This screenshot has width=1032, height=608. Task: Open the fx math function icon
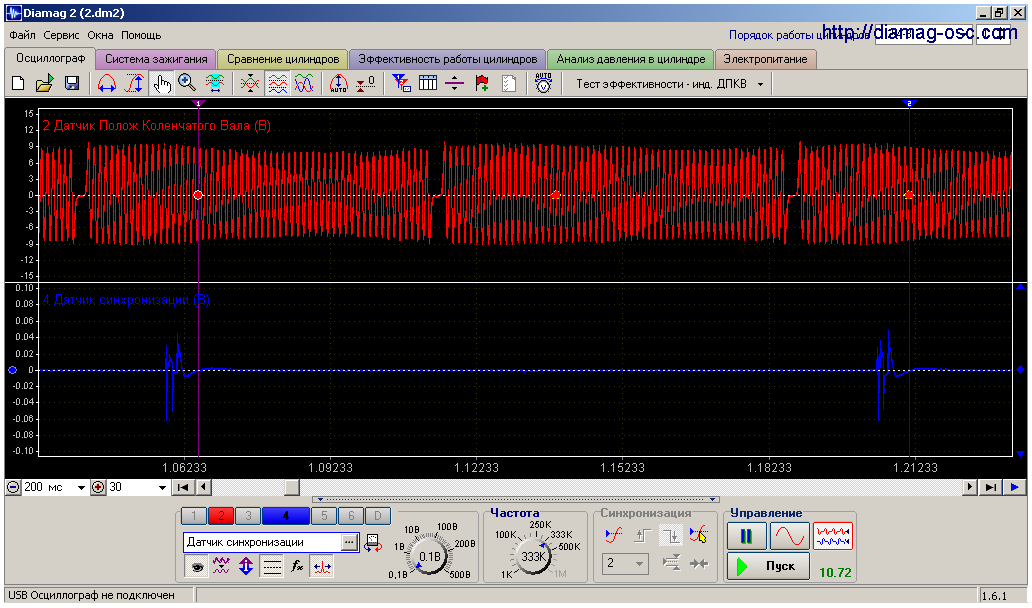click(x=296, y=566)
